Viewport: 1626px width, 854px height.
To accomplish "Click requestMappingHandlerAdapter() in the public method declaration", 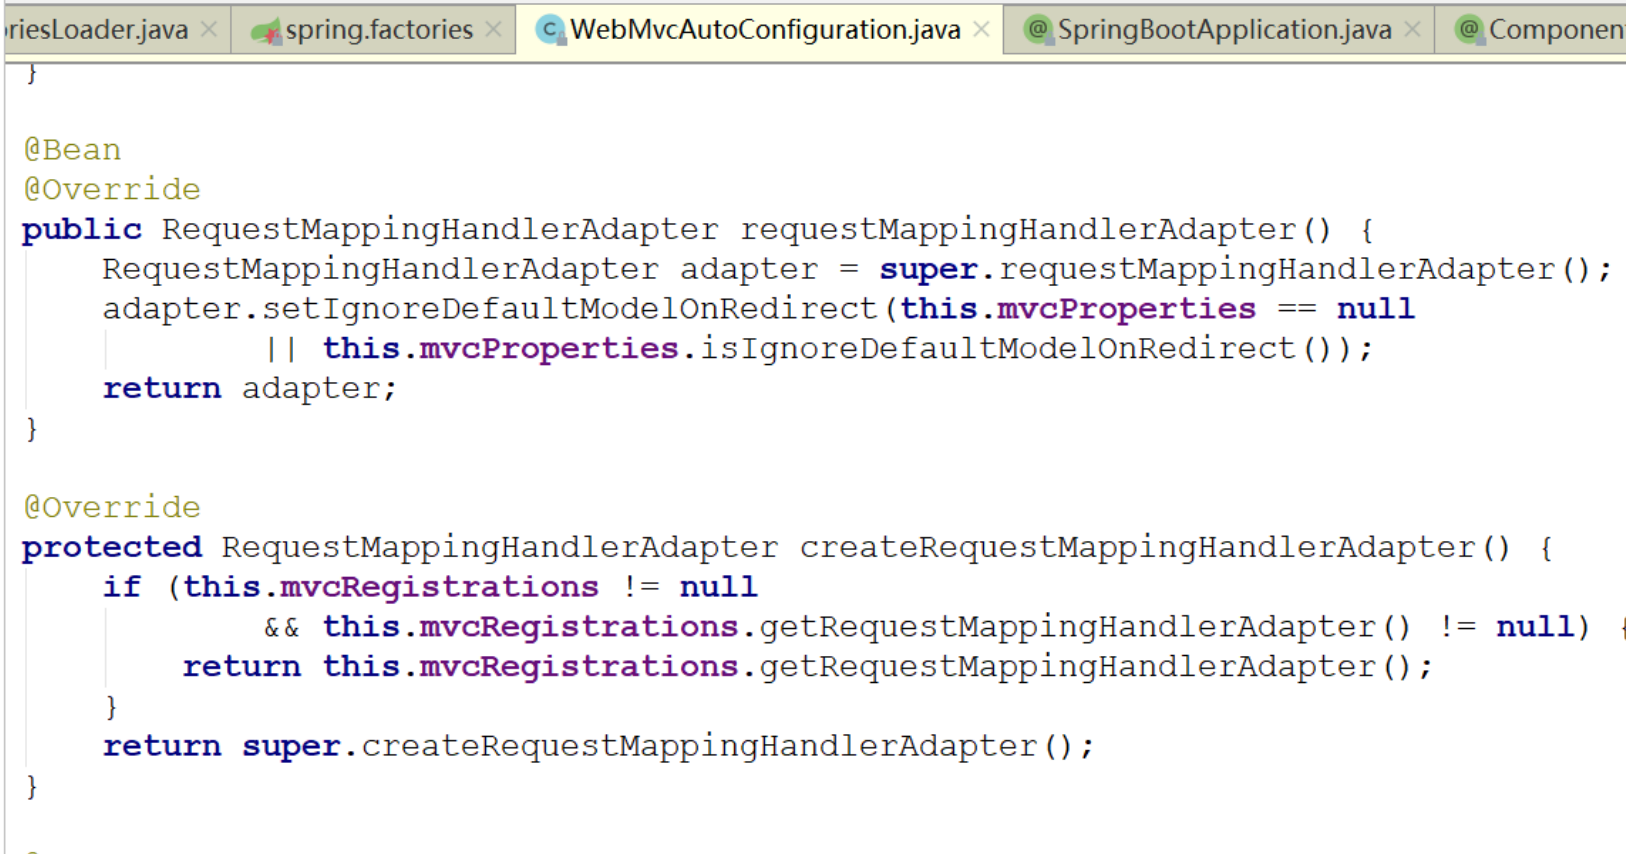I will pos(1036,230).
